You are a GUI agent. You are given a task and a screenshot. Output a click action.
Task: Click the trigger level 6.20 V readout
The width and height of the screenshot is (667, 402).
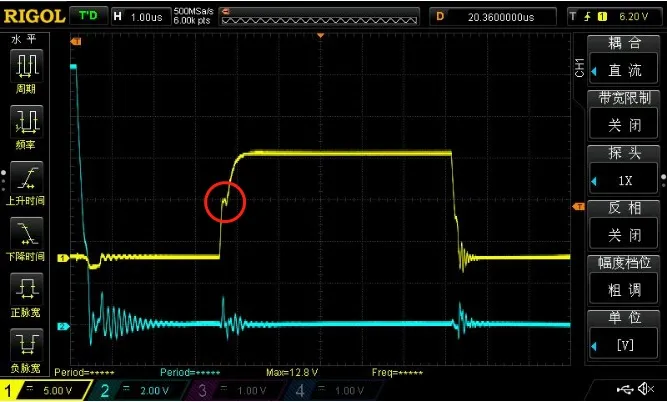pos(630,16)
